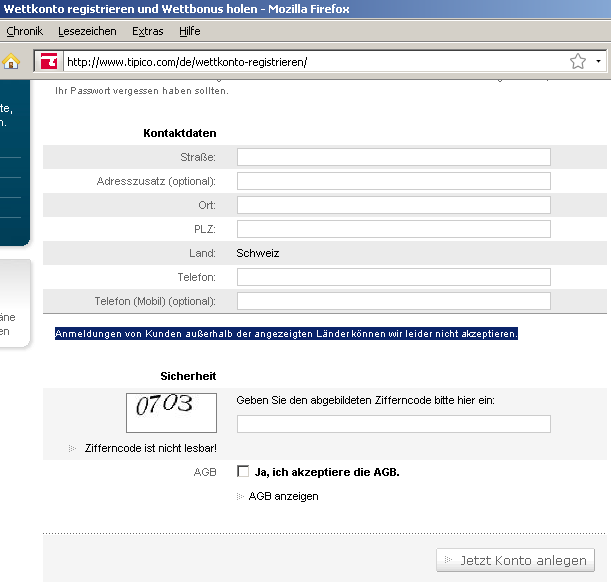Click the PLZ input field
Viewport: 611px width, 582px height.
coord(394,229)
